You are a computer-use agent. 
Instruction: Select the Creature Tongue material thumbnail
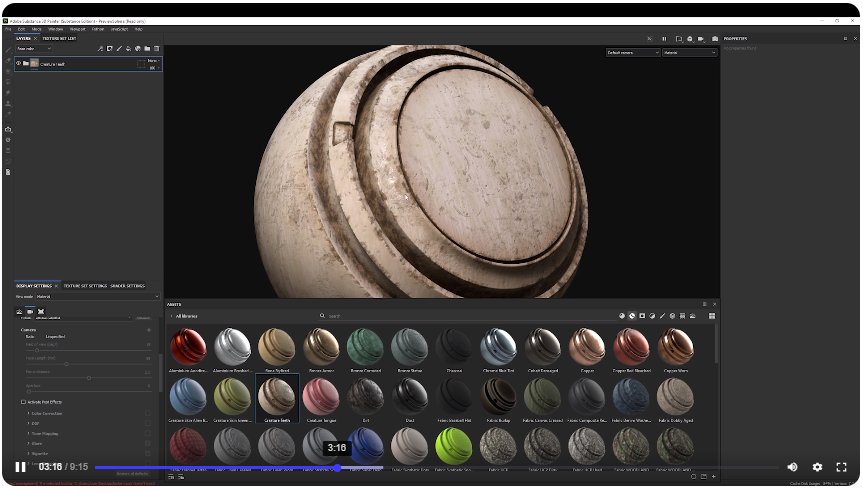321,397
